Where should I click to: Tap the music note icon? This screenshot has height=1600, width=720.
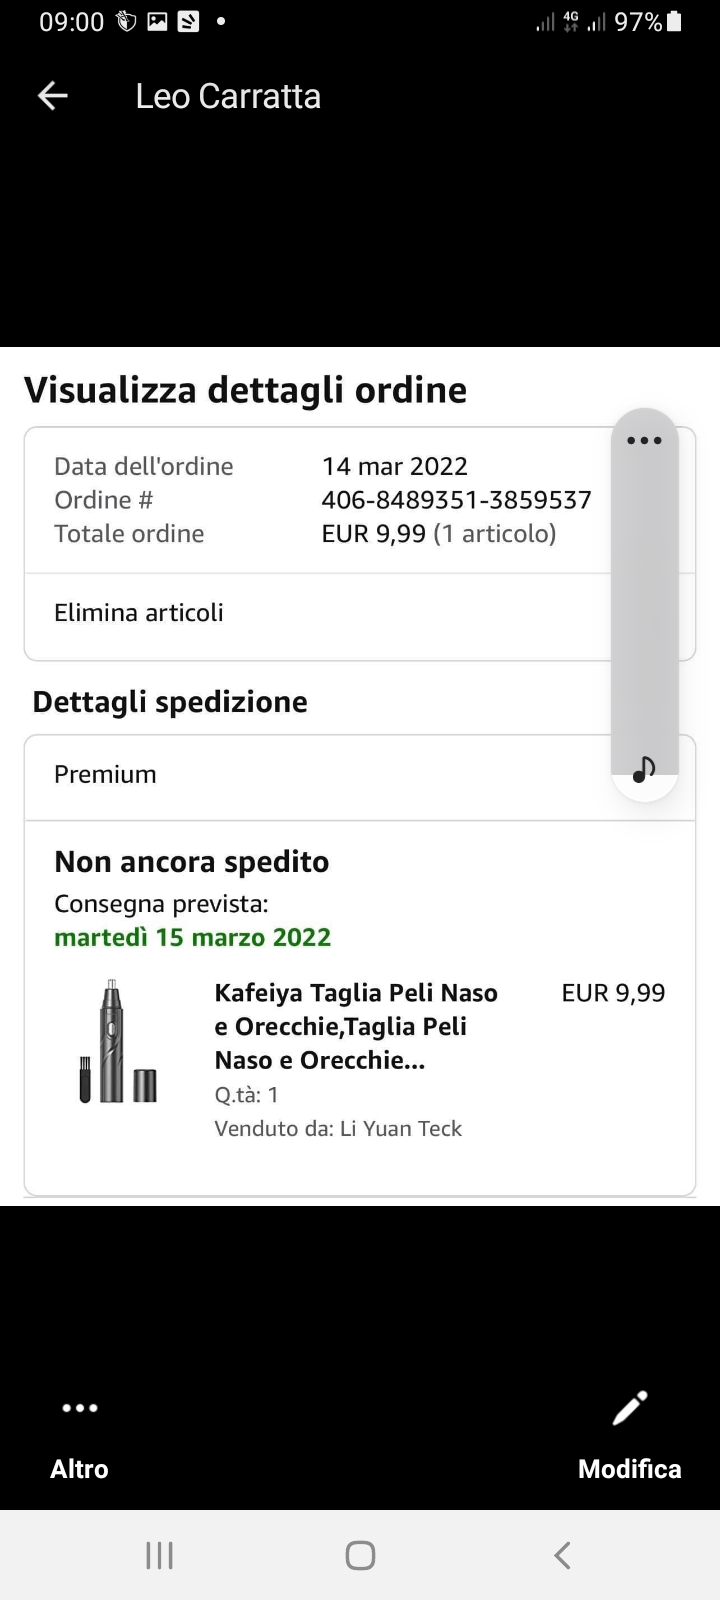(x=645, y=769)
